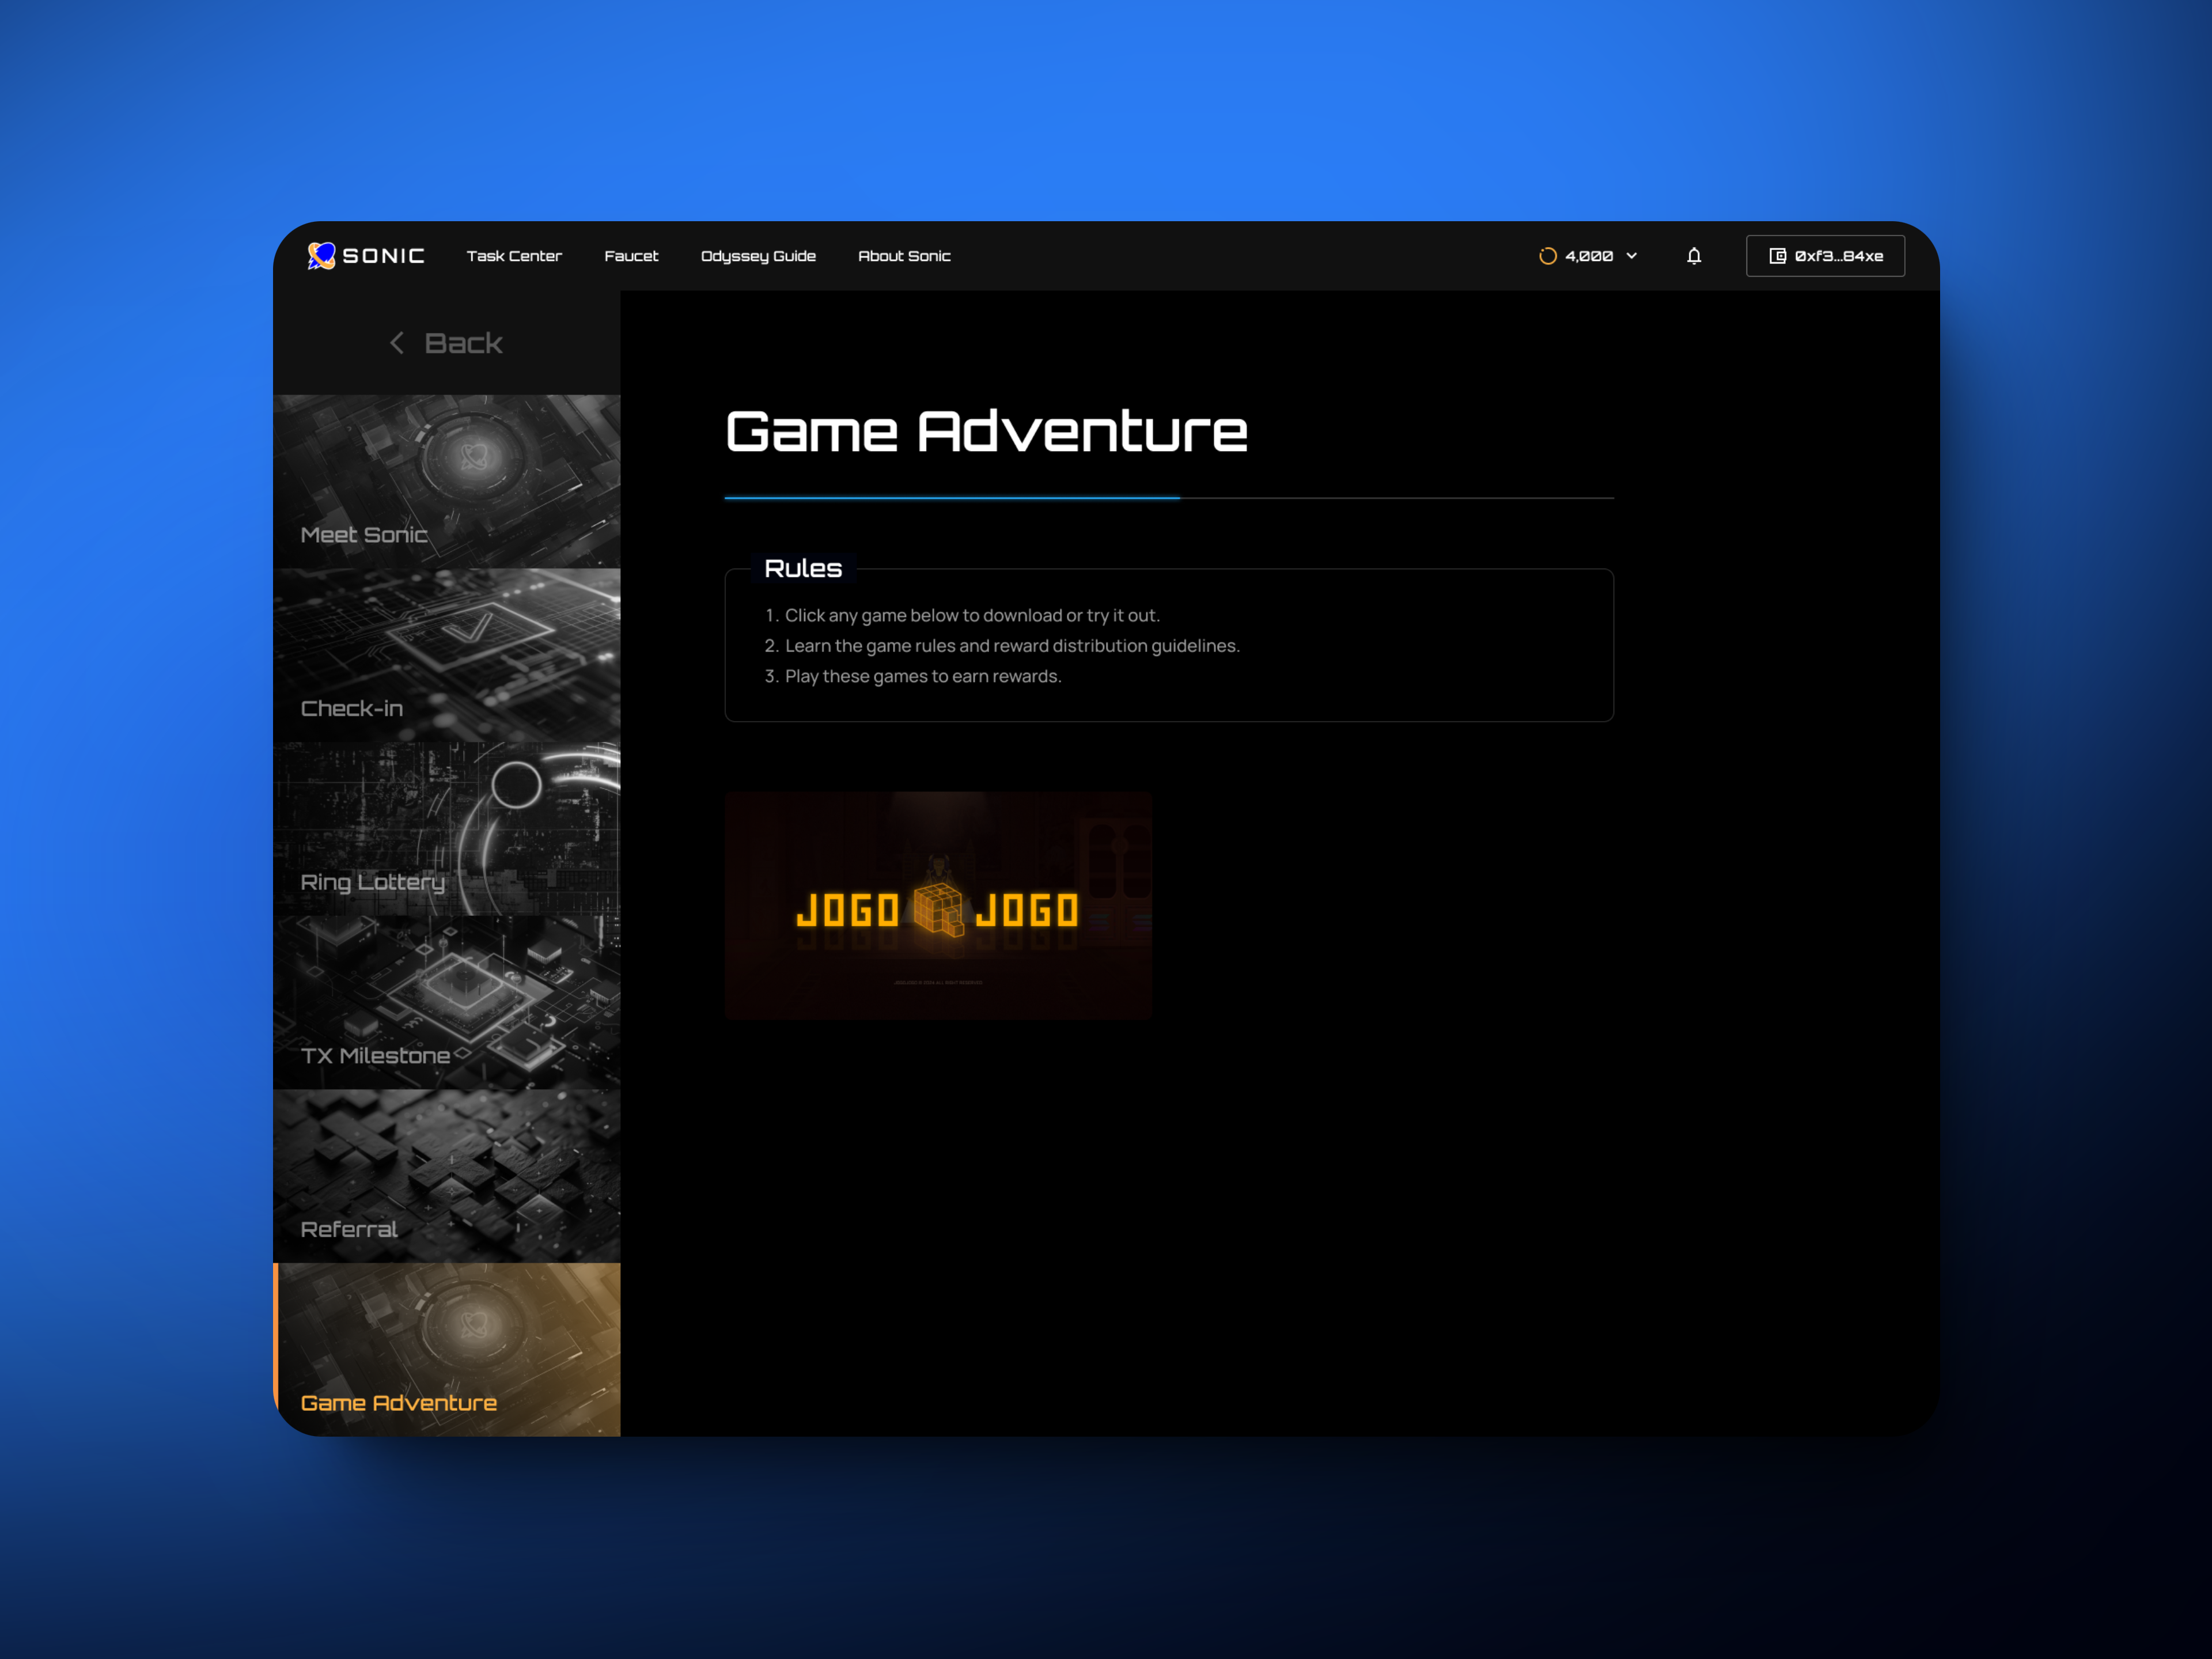Click the ring points icon beside 4,000

(x=1547, y=256)
